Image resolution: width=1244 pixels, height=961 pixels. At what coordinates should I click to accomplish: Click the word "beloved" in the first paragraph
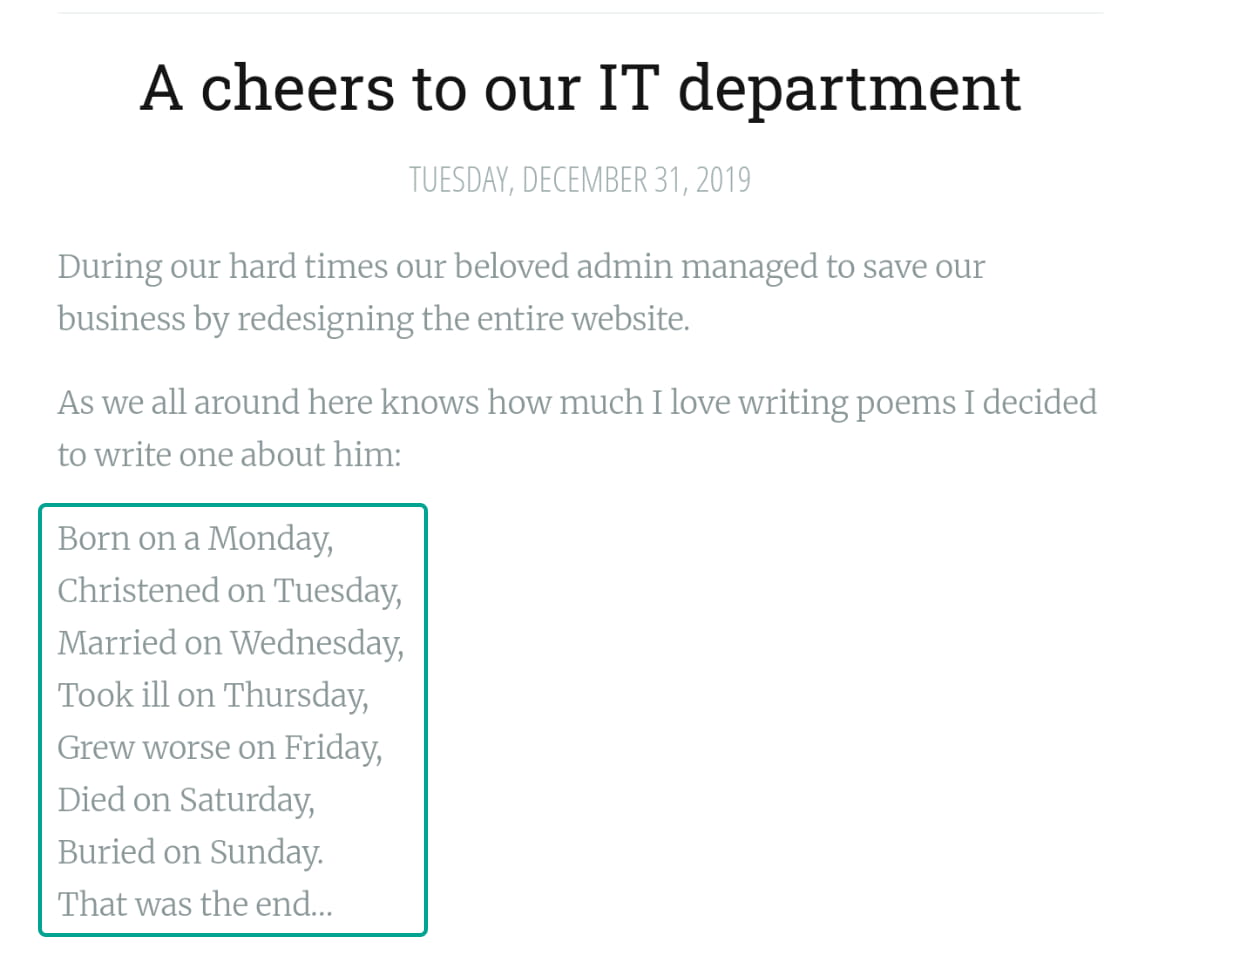(x=510, y=267)
